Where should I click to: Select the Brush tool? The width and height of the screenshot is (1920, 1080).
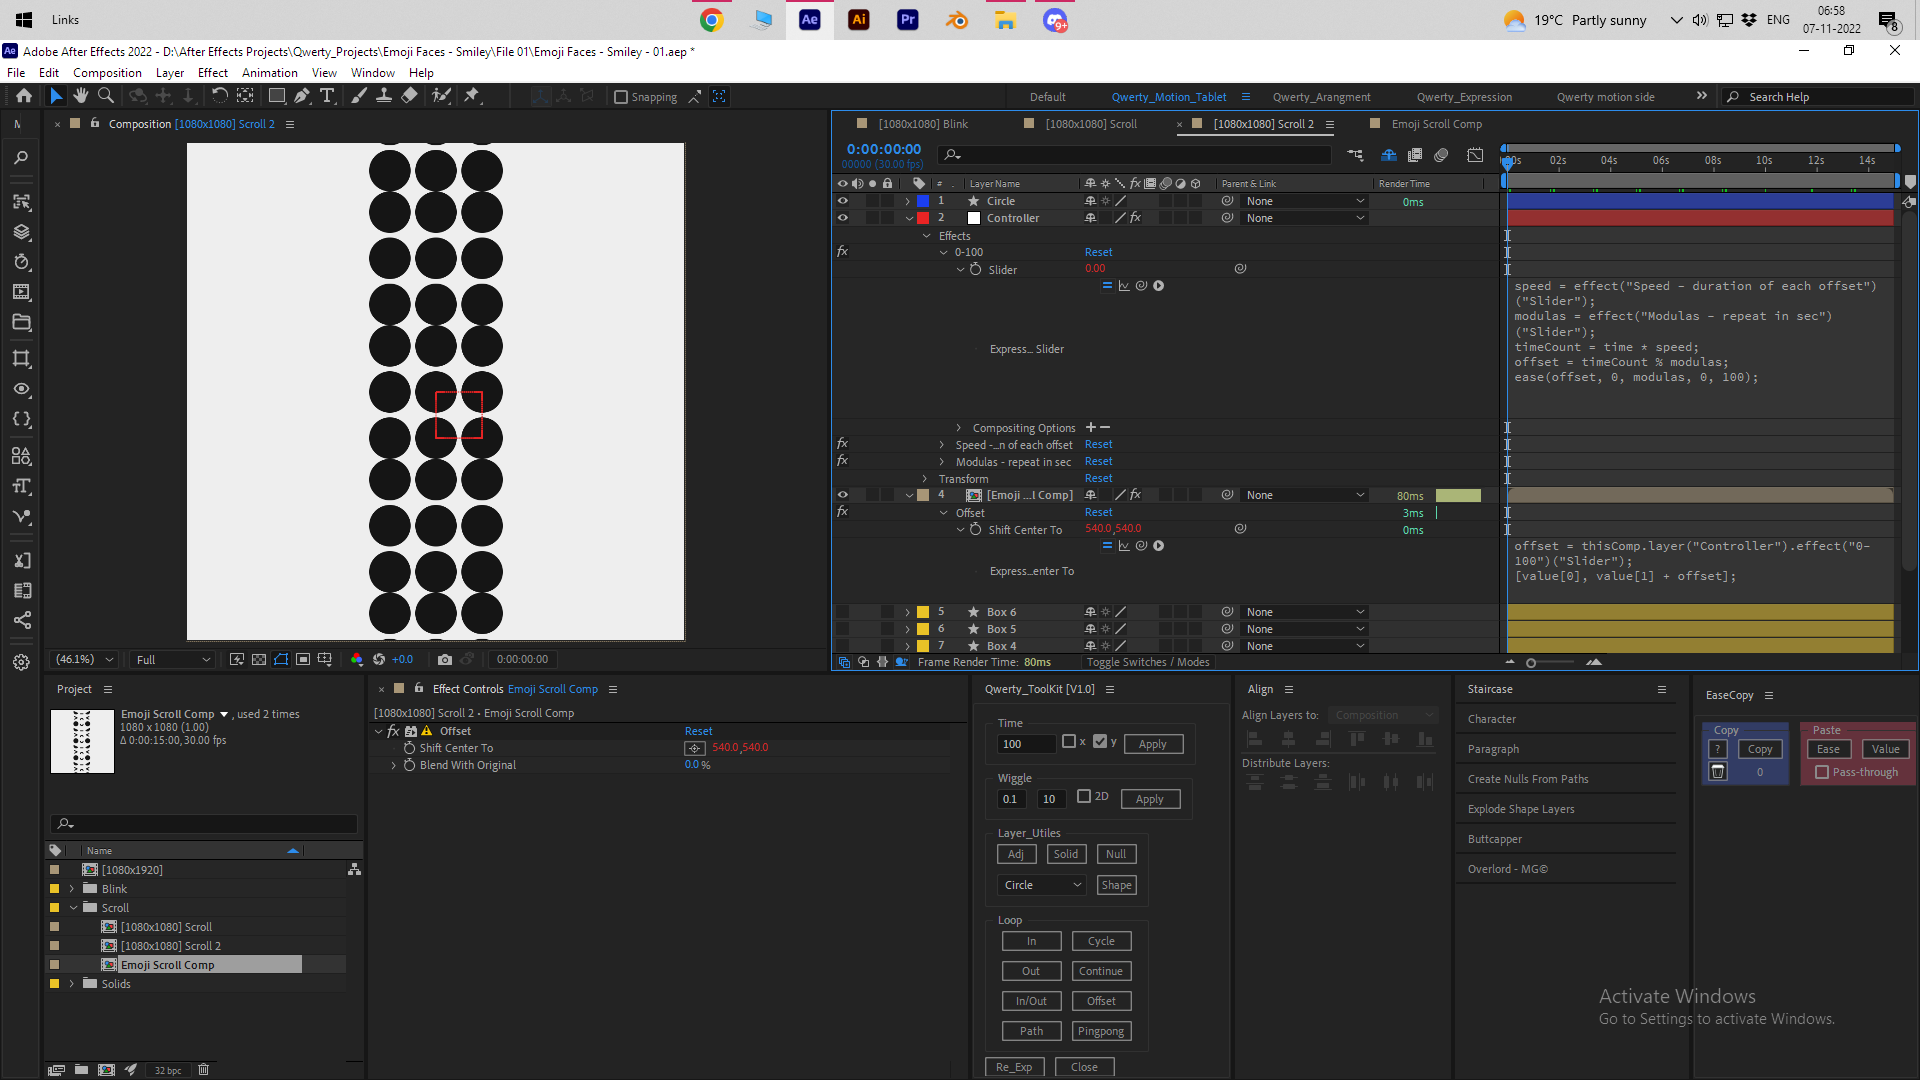coord(359,96)
